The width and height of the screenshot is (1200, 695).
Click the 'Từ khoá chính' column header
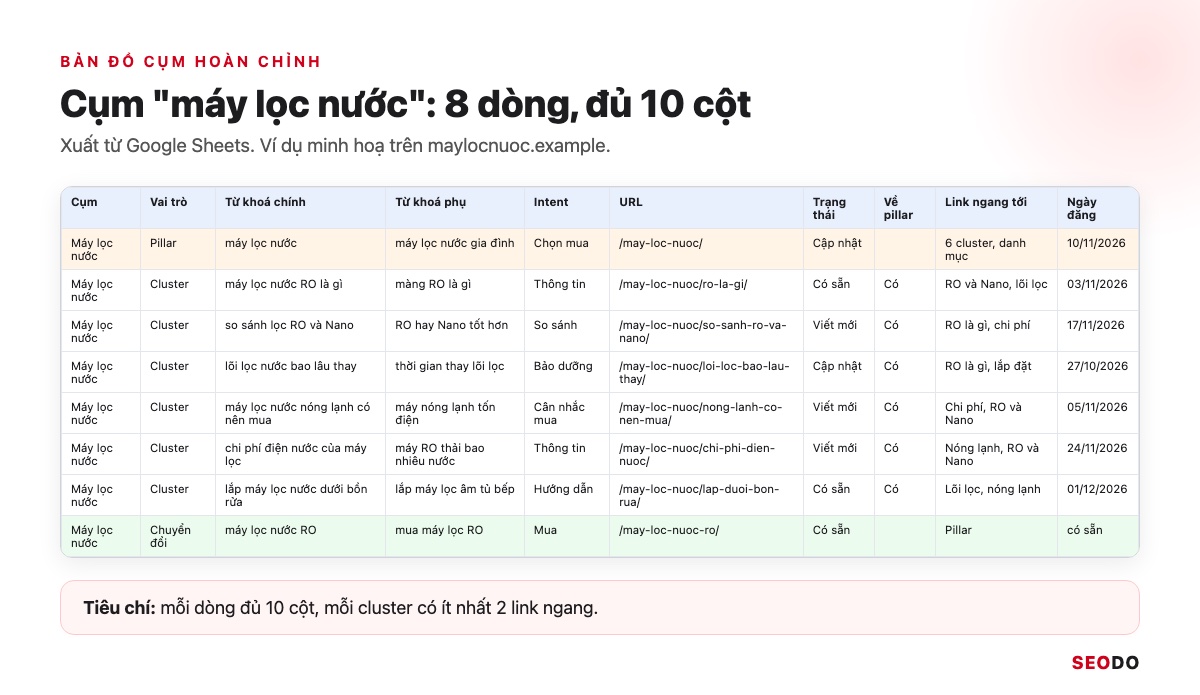point(300,208)
